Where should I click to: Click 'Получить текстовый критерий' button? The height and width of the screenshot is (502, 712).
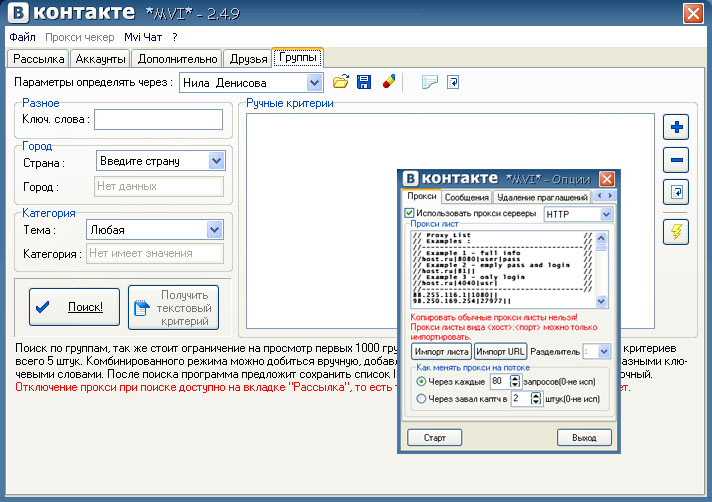tap(173, 307)
